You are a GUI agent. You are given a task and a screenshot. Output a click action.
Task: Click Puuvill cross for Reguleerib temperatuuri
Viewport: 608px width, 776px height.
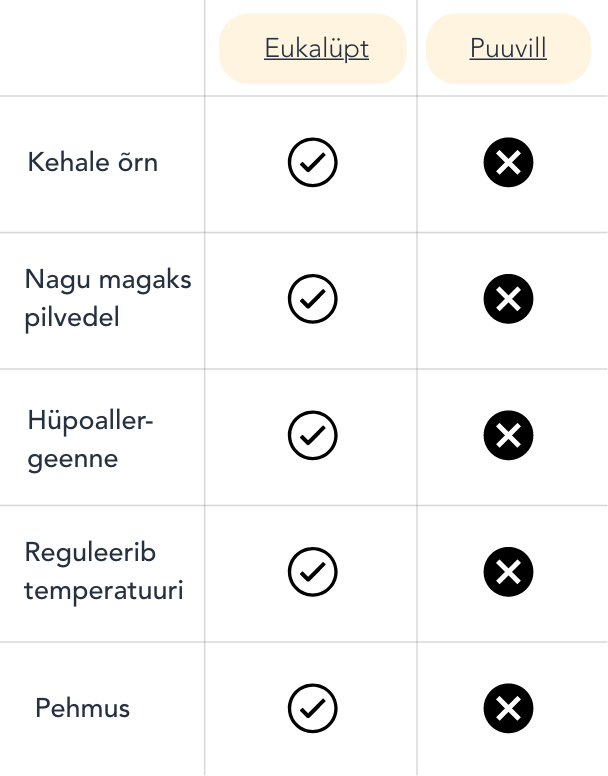pyautogui.click(x=509, y=572)
